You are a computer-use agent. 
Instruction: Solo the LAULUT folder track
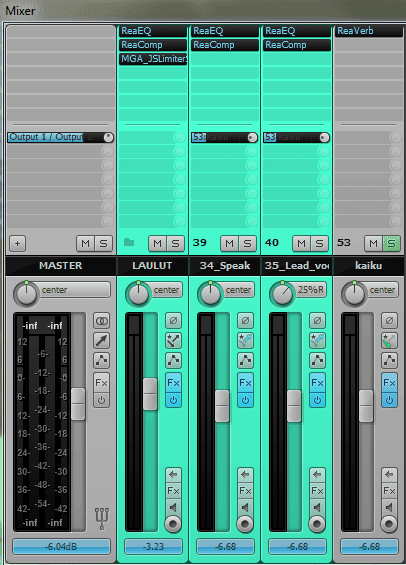tap(175, 244)
